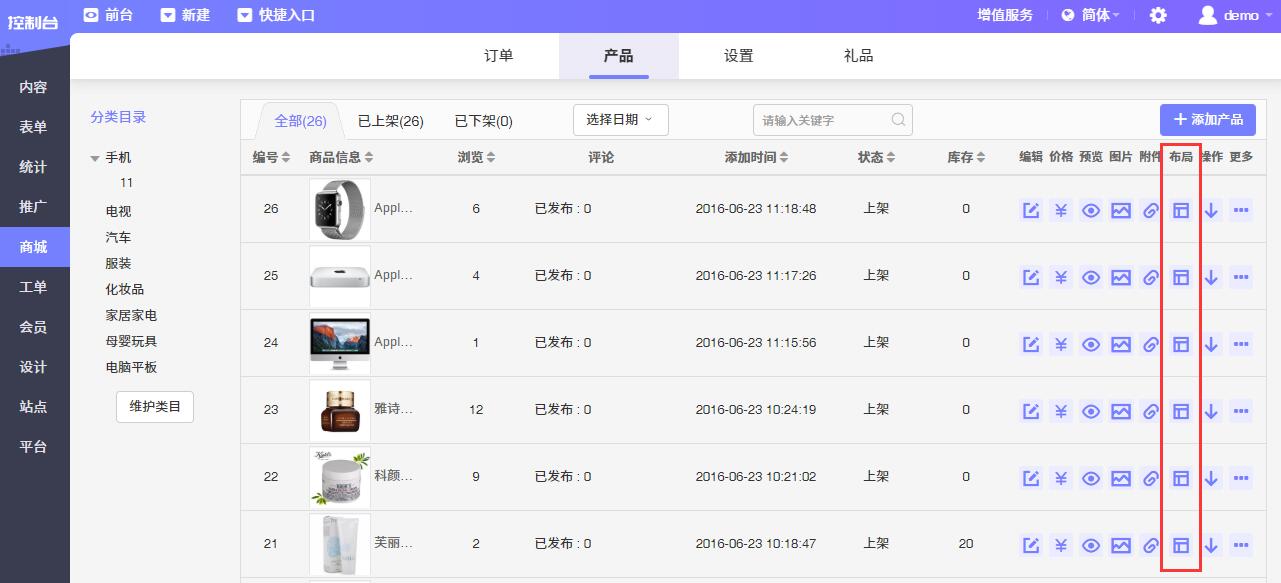This screenshot has height=583, width=1281.
Task: Select 母婴玩具 in the category tree
Action: point(131,341)
